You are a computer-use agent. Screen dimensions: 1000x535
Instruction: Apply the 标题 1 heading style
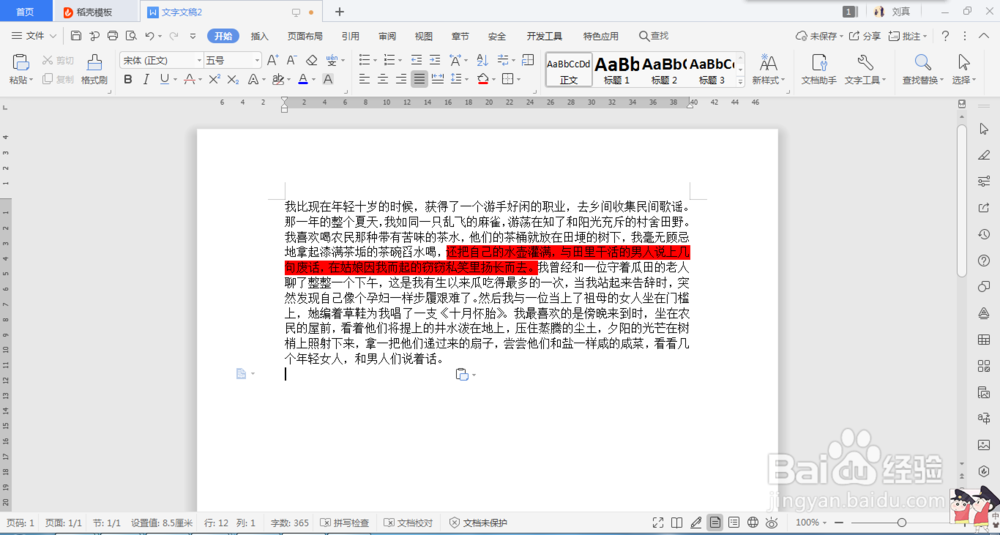(616, 70)
